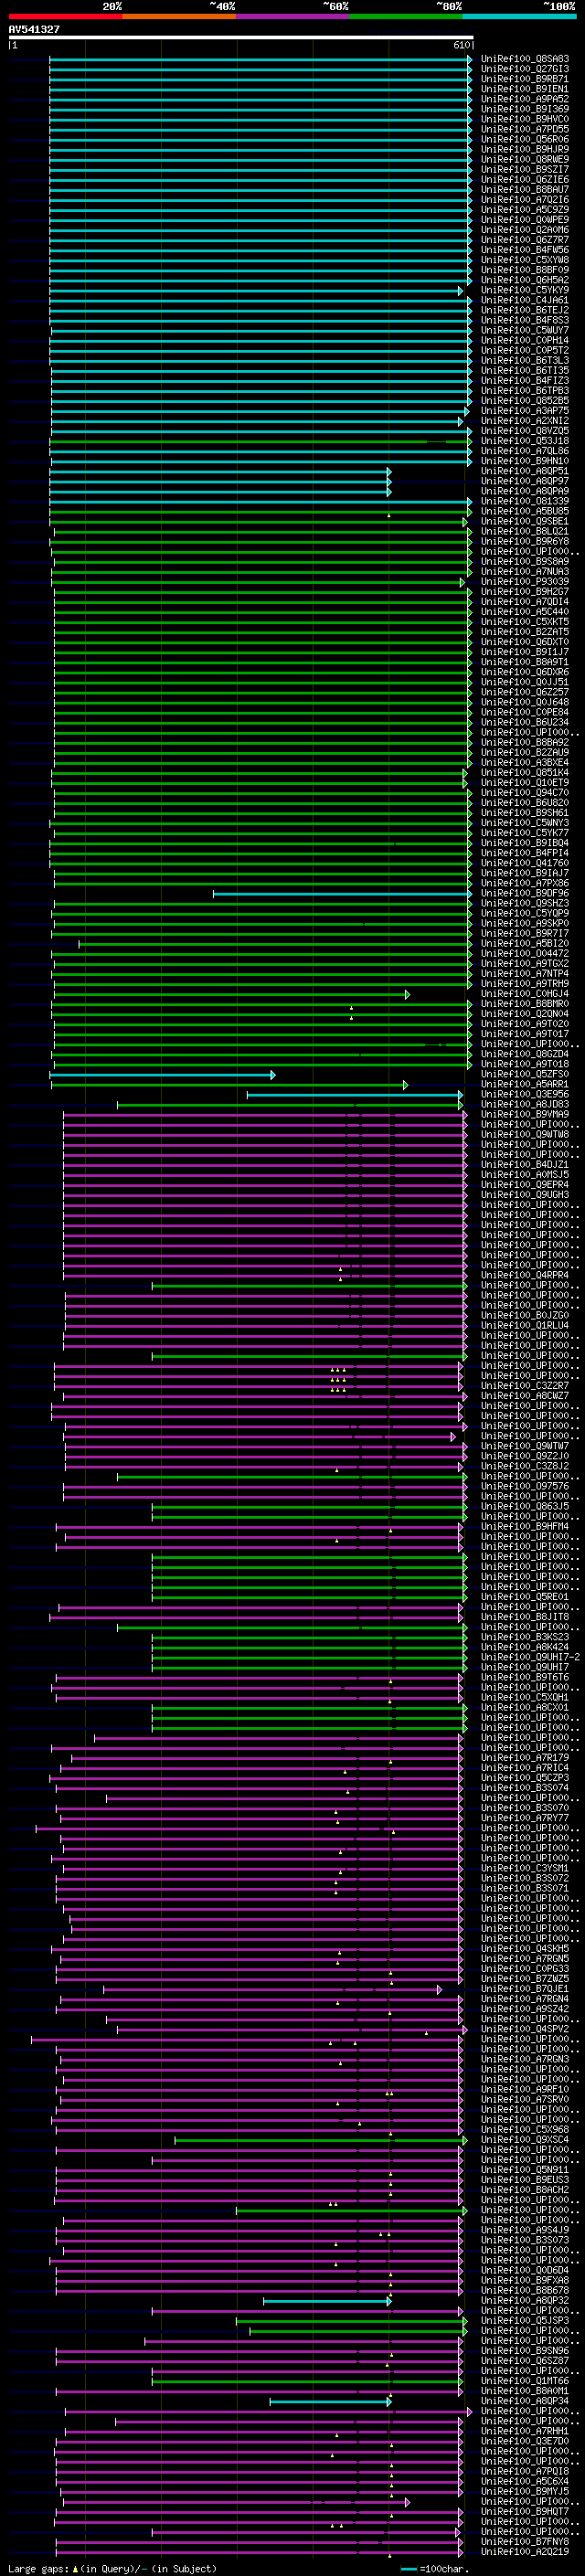
Task: Open hit UniRef100_Q9SHZ3
Action: (x=525, y=904)
